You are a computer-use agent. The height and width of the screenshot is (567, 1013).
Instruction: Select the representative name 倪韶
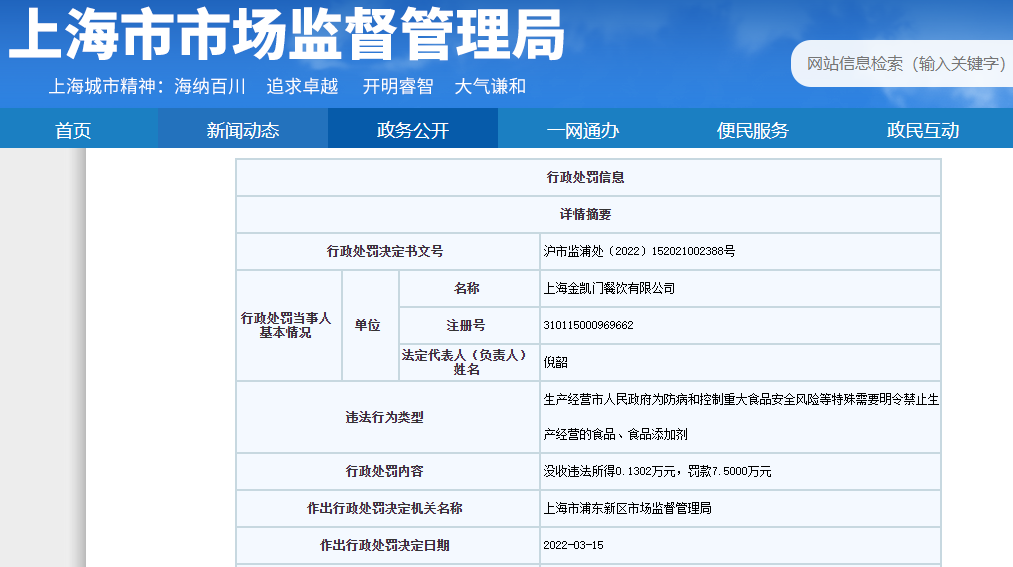(x=556, y=362)
